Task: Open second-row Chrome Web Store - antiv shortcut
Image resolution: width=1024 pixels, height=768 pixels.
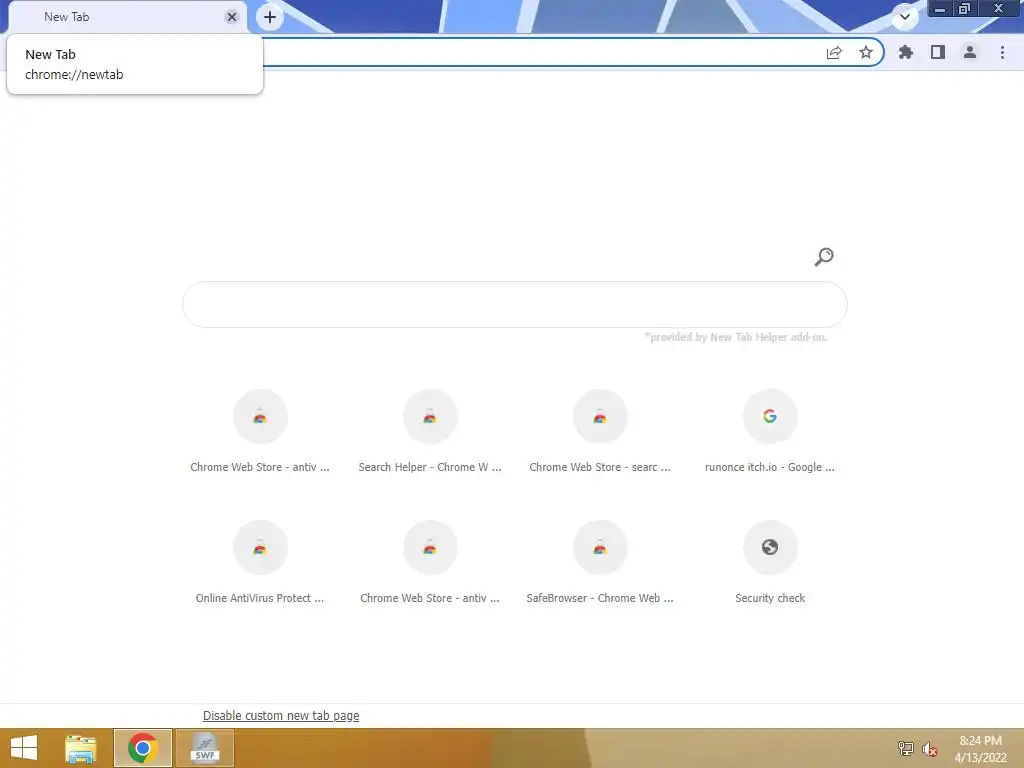Action: (430, 562)
